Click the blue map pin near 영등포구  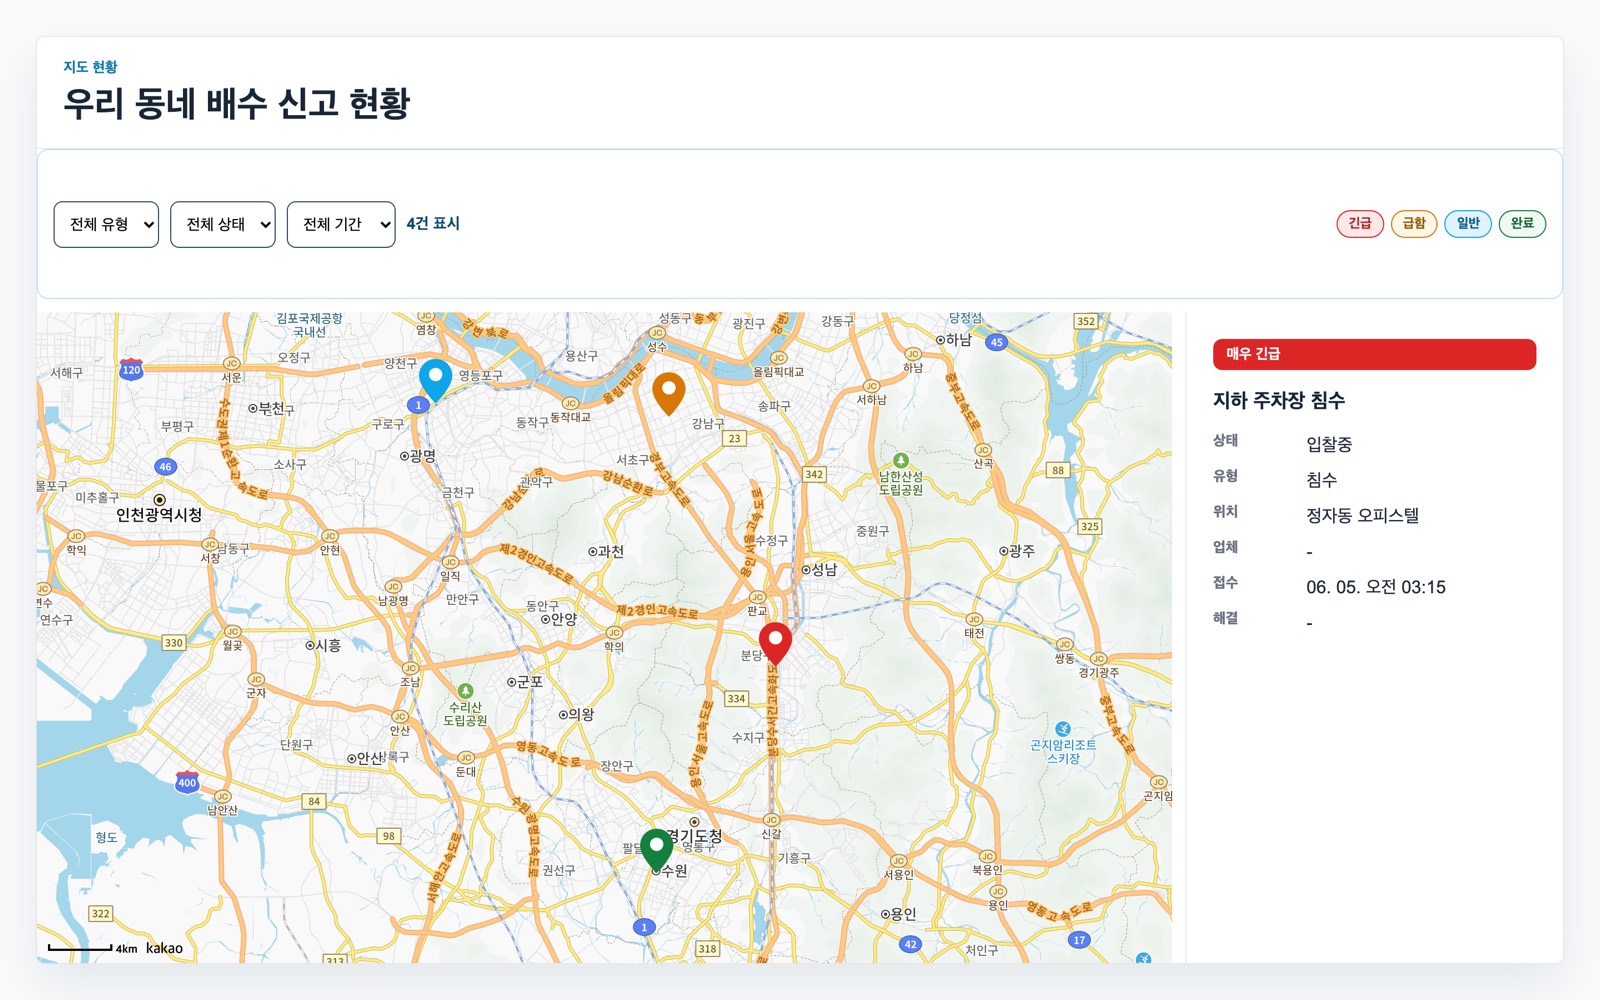pos(435,379)
